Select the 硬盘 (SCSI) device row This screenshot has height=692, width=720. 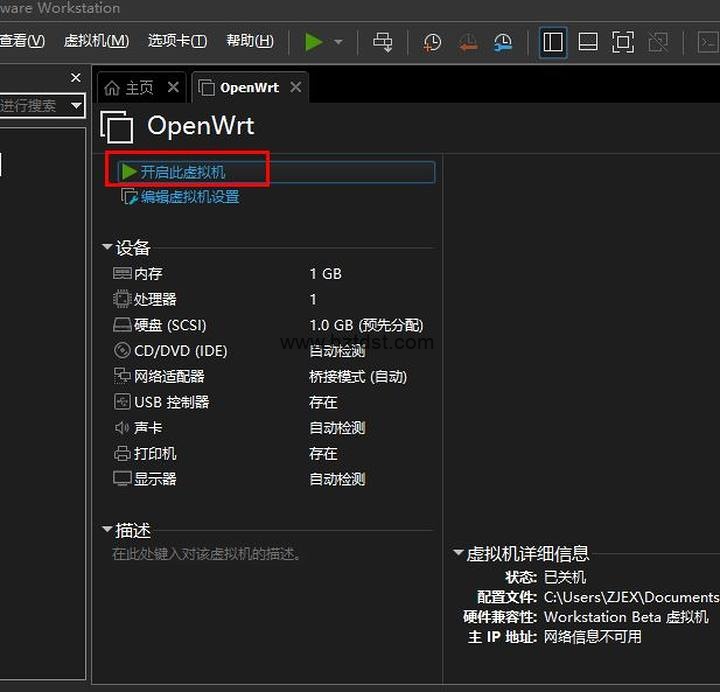(x=271, y=325)
